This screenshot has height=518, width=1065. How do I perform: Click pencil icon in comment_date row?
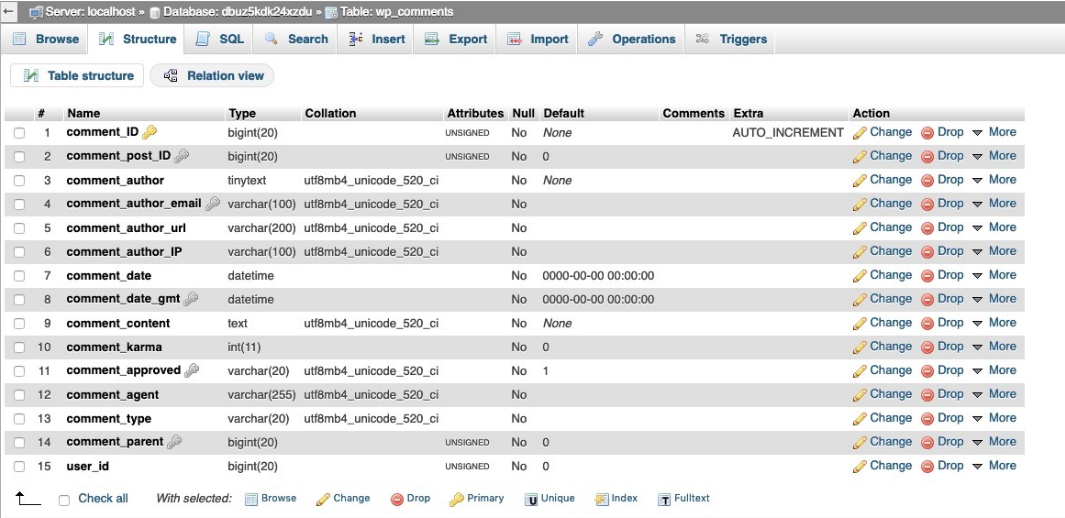pos(860,276)
